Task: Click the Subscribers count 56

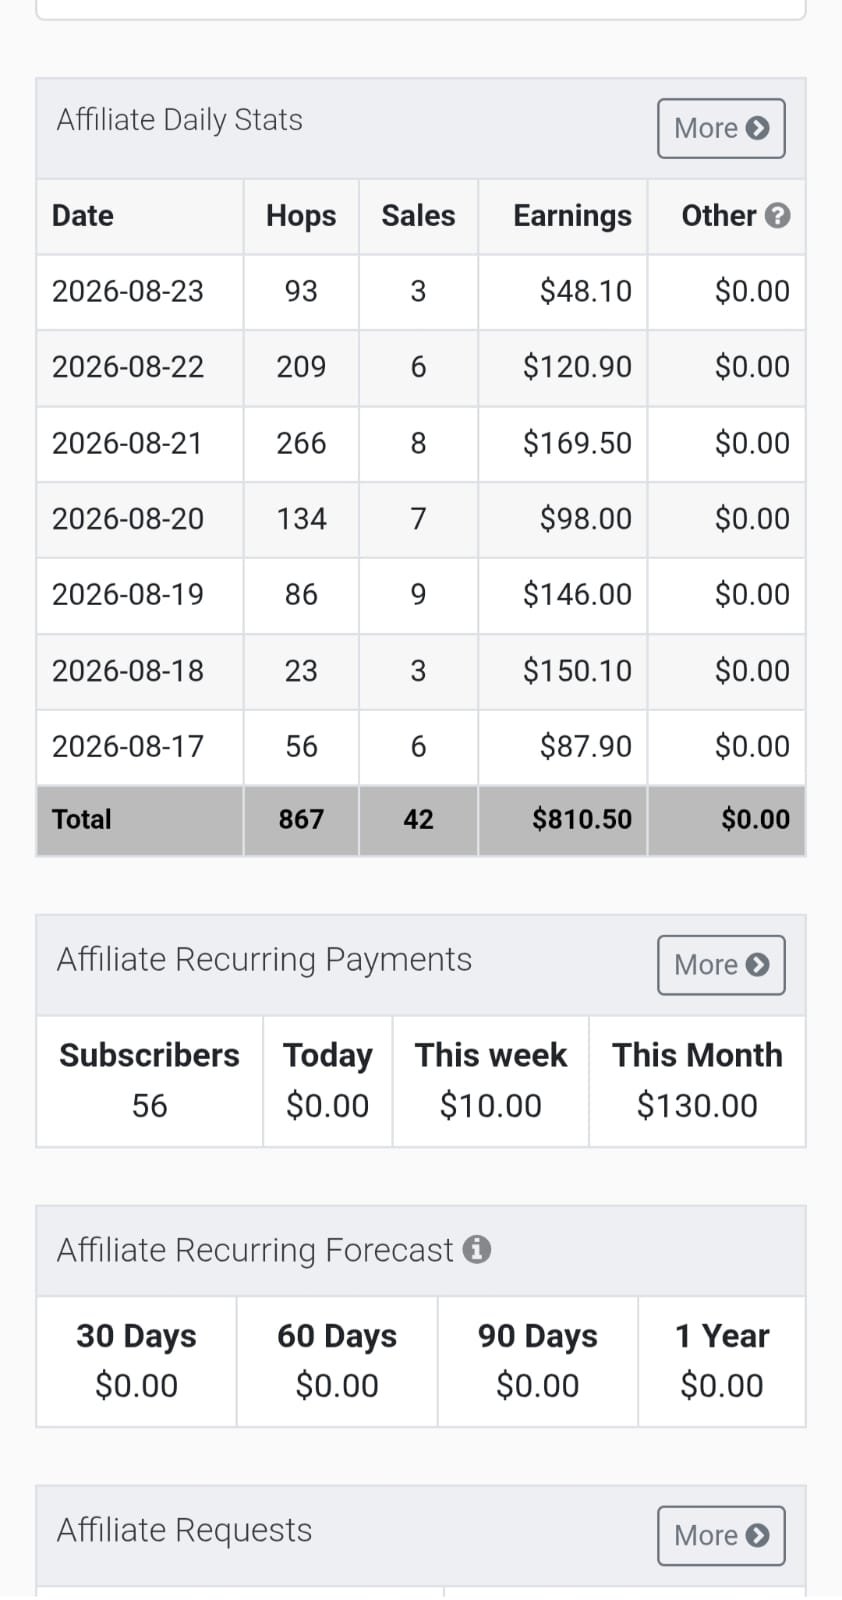Action: [x=149, y=1106]
